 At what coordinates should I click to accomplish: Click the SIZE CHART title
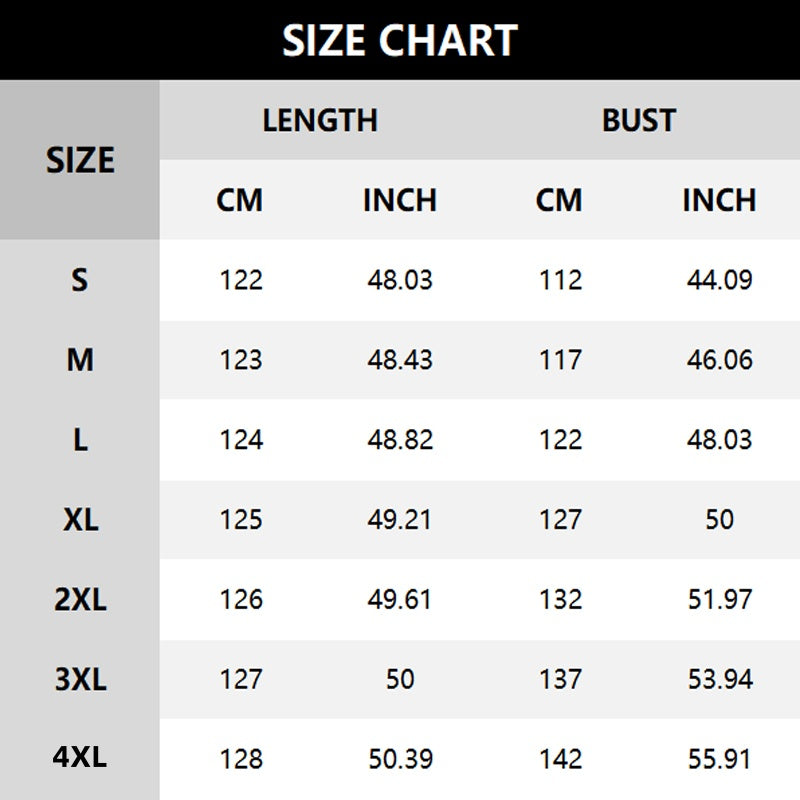pos(400,40)
